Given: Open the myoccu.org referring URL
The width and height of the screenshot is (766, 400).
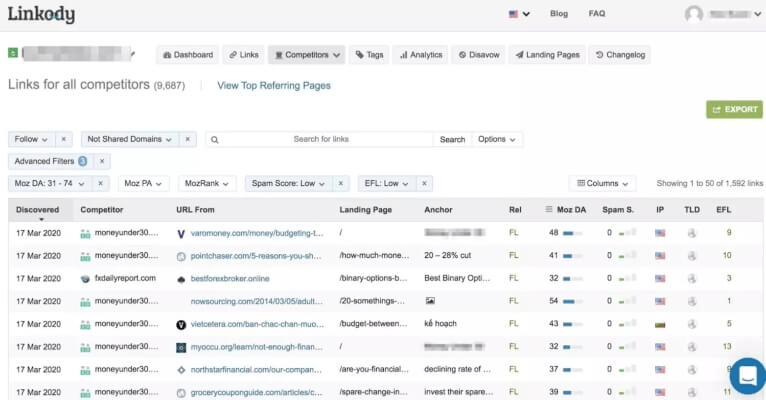Looking at the screenshot, I should coord(256,347).
